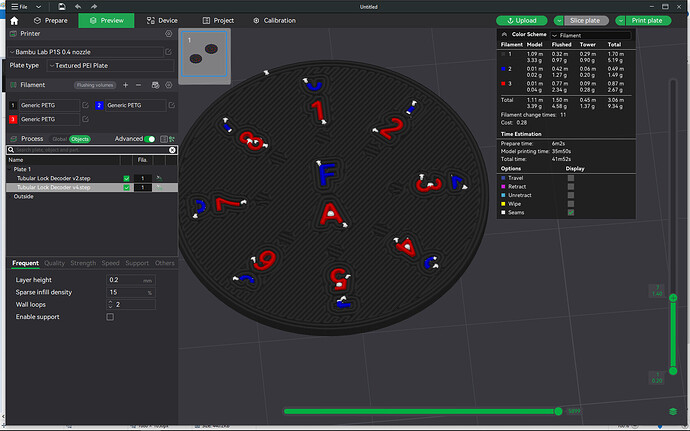Open the Plate type dropdown

111,66
